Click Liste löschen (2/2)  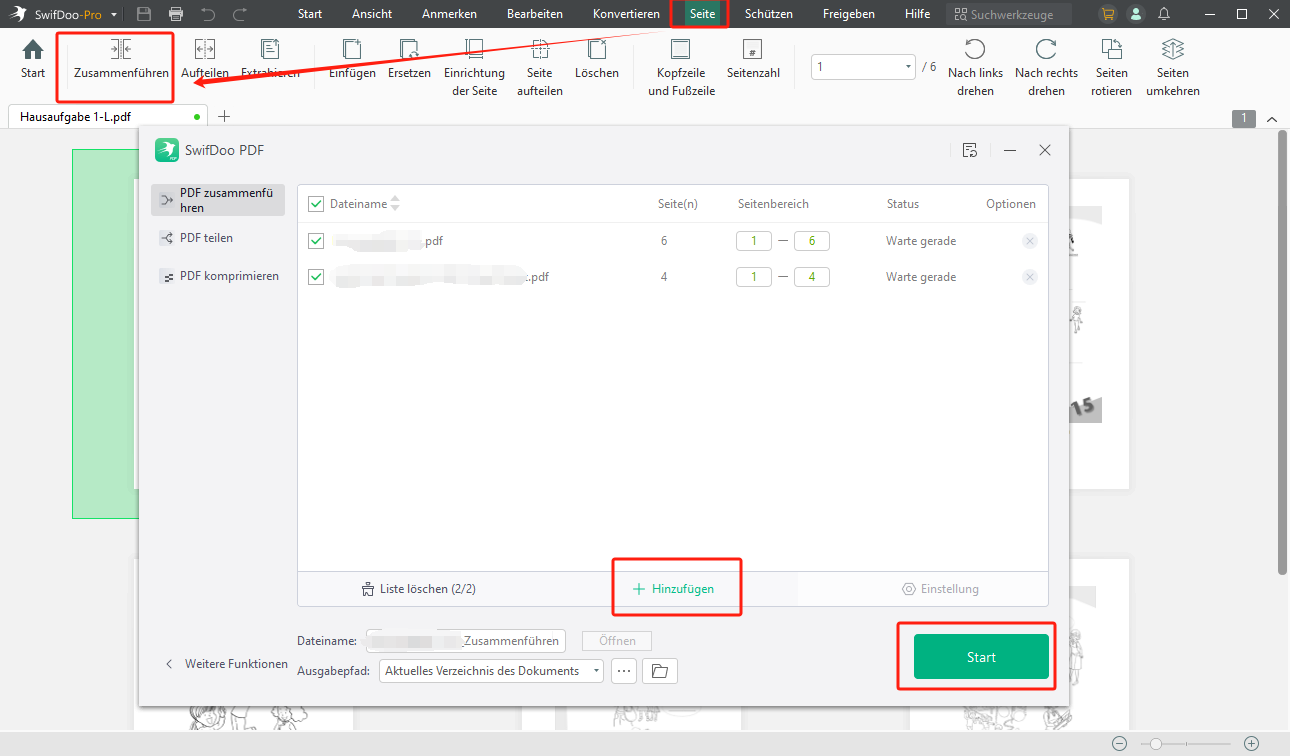click(x=418, y=589)
